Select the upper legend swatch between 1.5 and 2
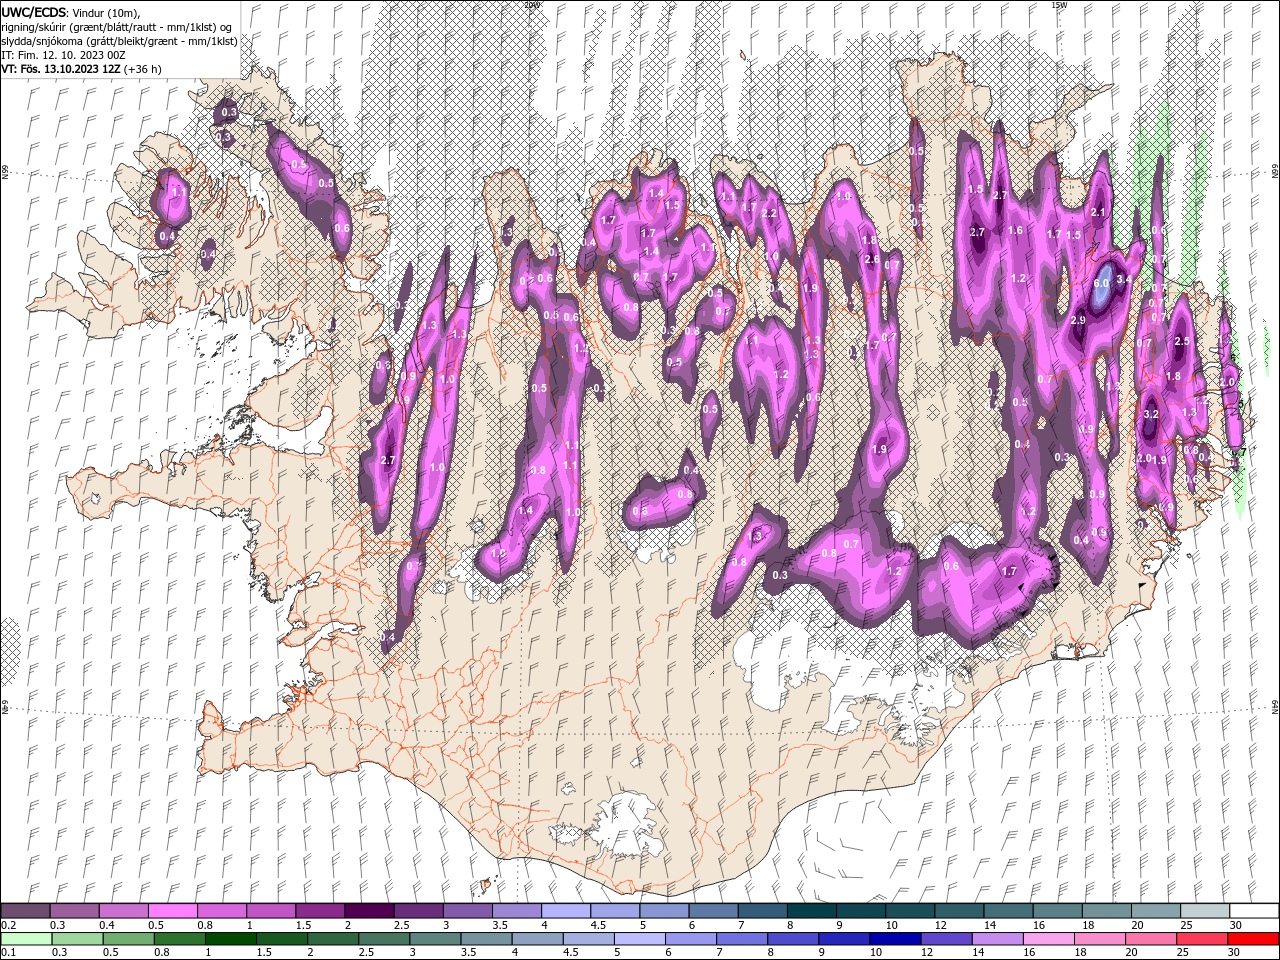1280x960 pixels. click(319, 911)
